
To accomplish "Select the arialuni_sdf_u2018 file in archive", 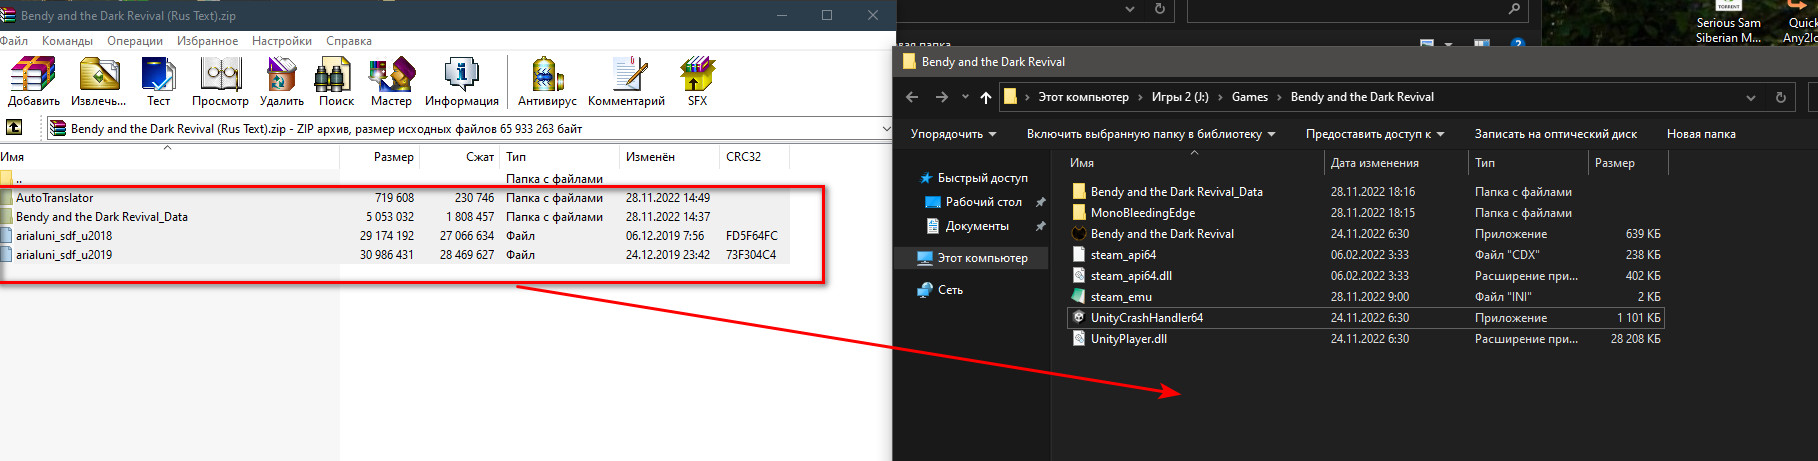I will 64,236.
